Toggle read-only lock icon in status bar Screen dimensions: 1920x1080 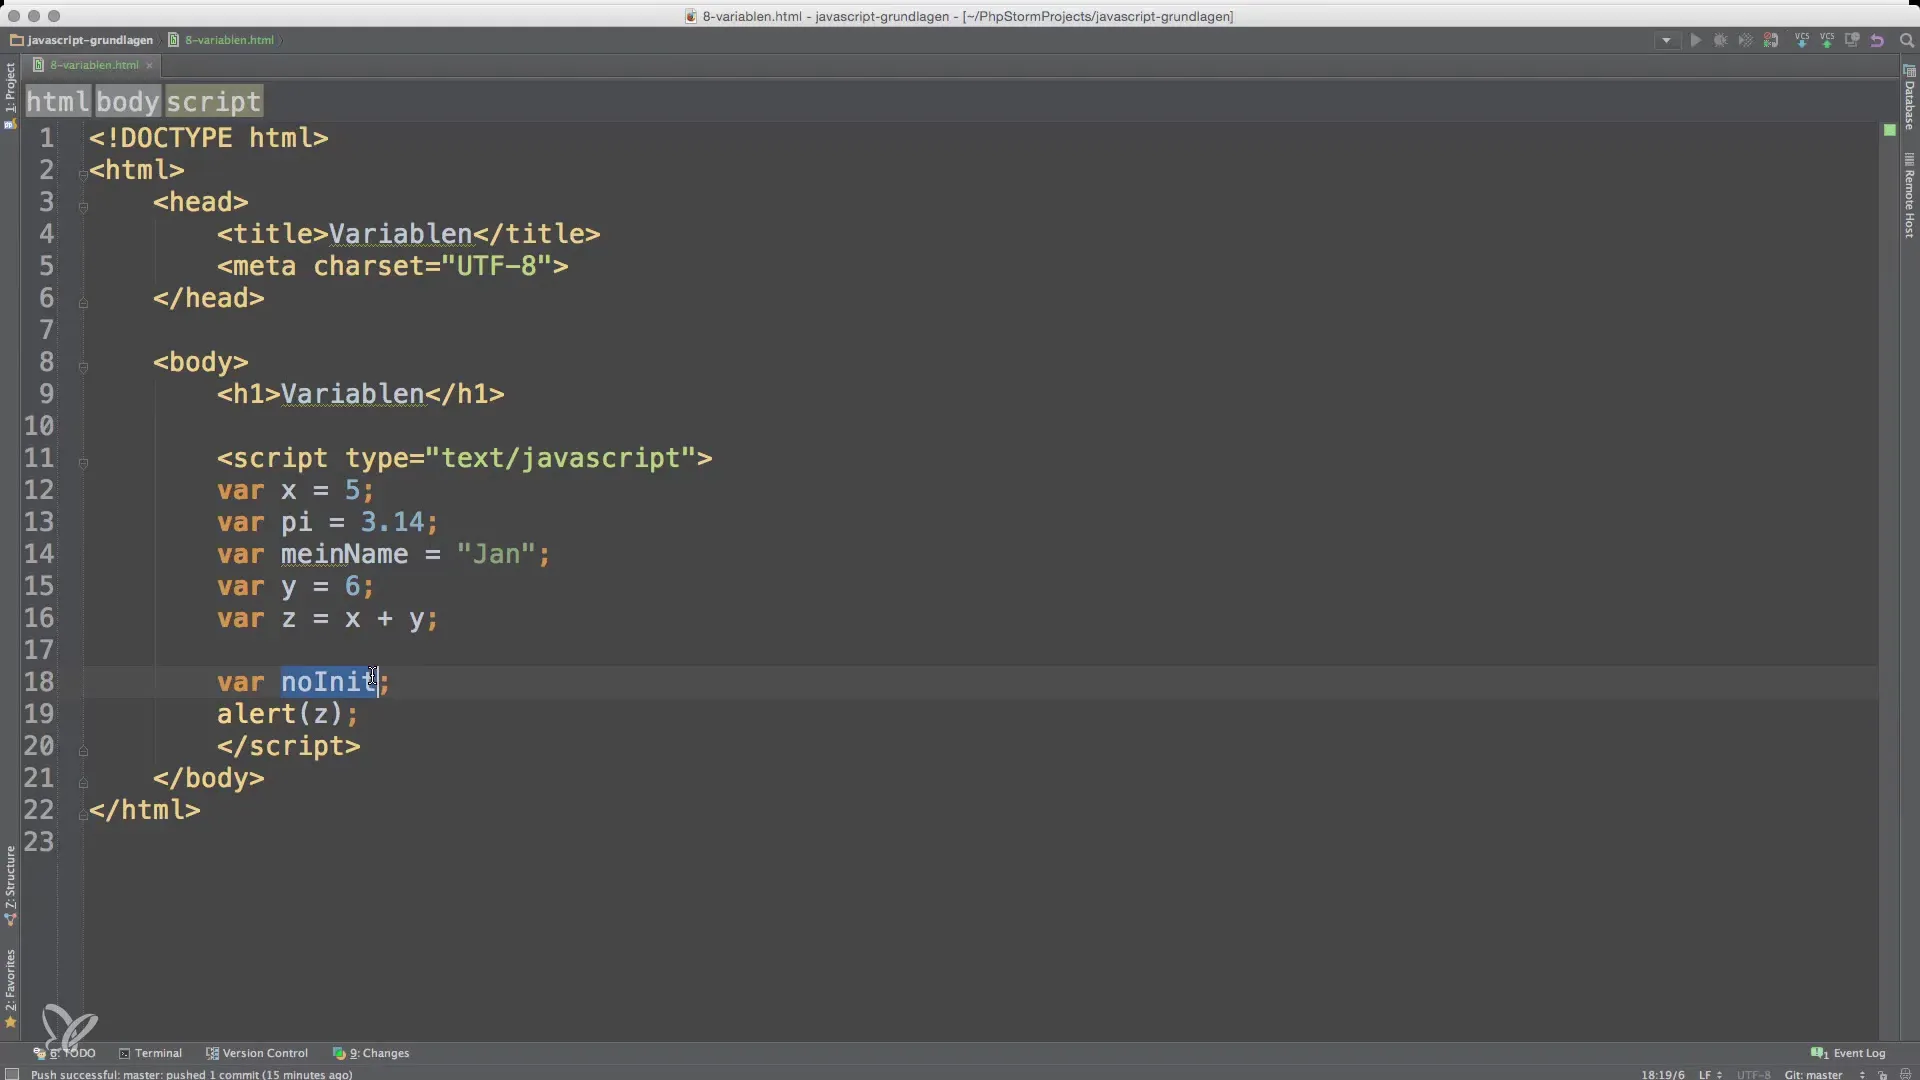click(1882, 1074)
